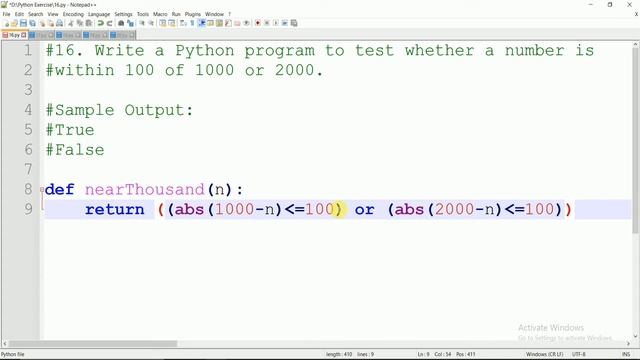Screen dimensions: 640x360
Task: Click vertical scrollbar down arrow
Action: pyautogui.click(x=636, y=336)
